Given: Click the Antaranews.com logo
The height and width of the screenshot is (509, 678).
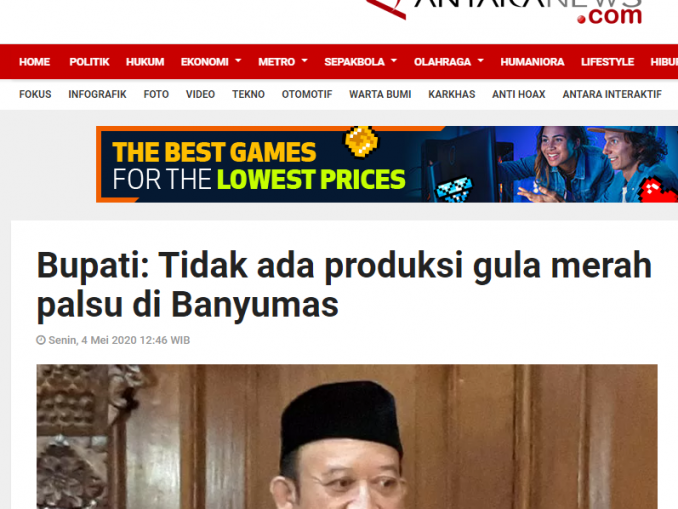Looking at the screenshot, I should coord(504,12).
